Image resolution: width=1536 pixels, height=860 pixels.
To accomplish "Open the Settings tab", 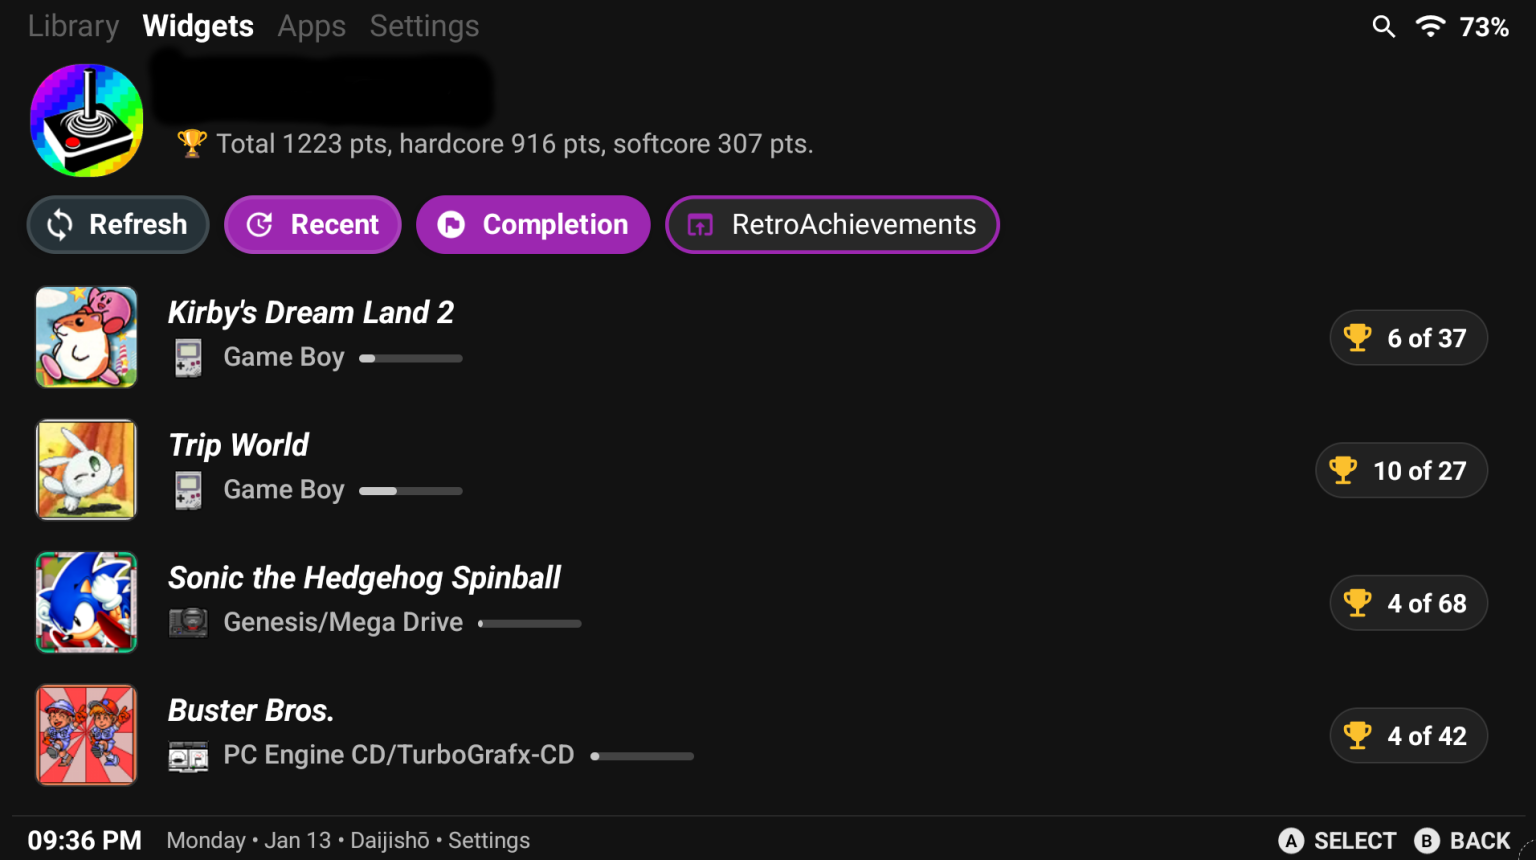I will point(424,26).
